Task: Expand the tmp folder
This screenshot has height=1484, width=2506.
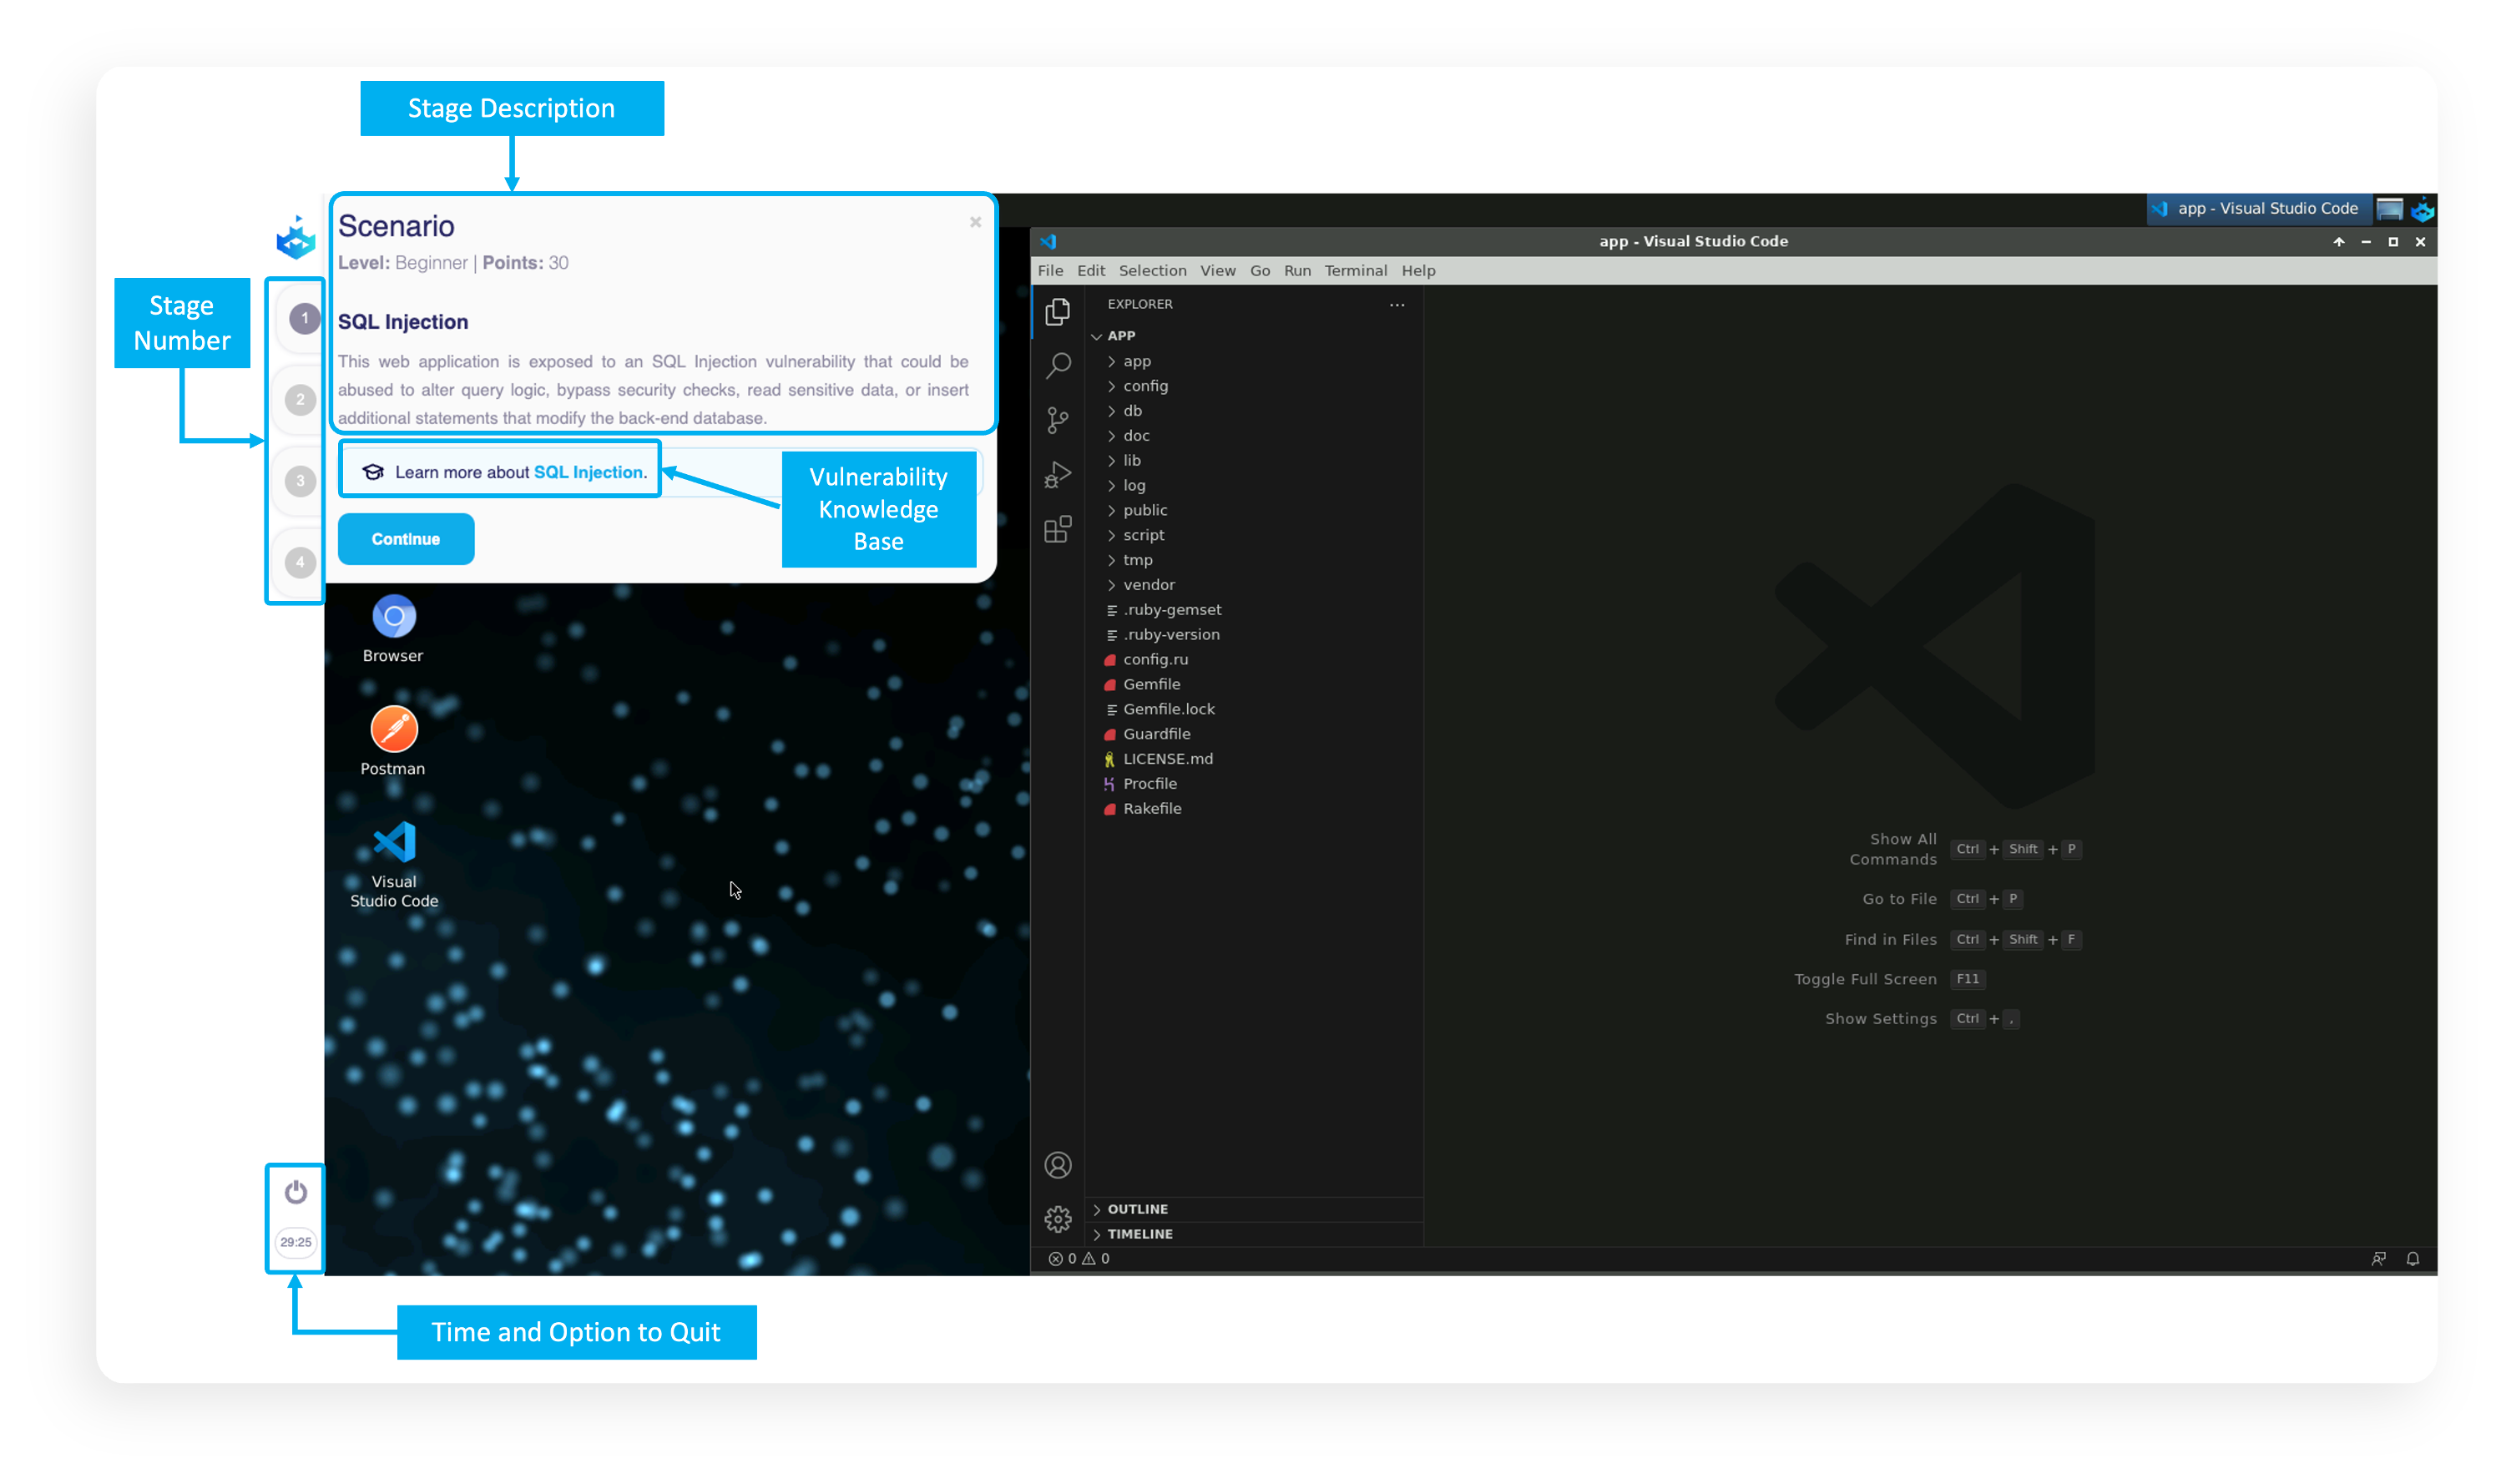Action: tap(1254, 560)
